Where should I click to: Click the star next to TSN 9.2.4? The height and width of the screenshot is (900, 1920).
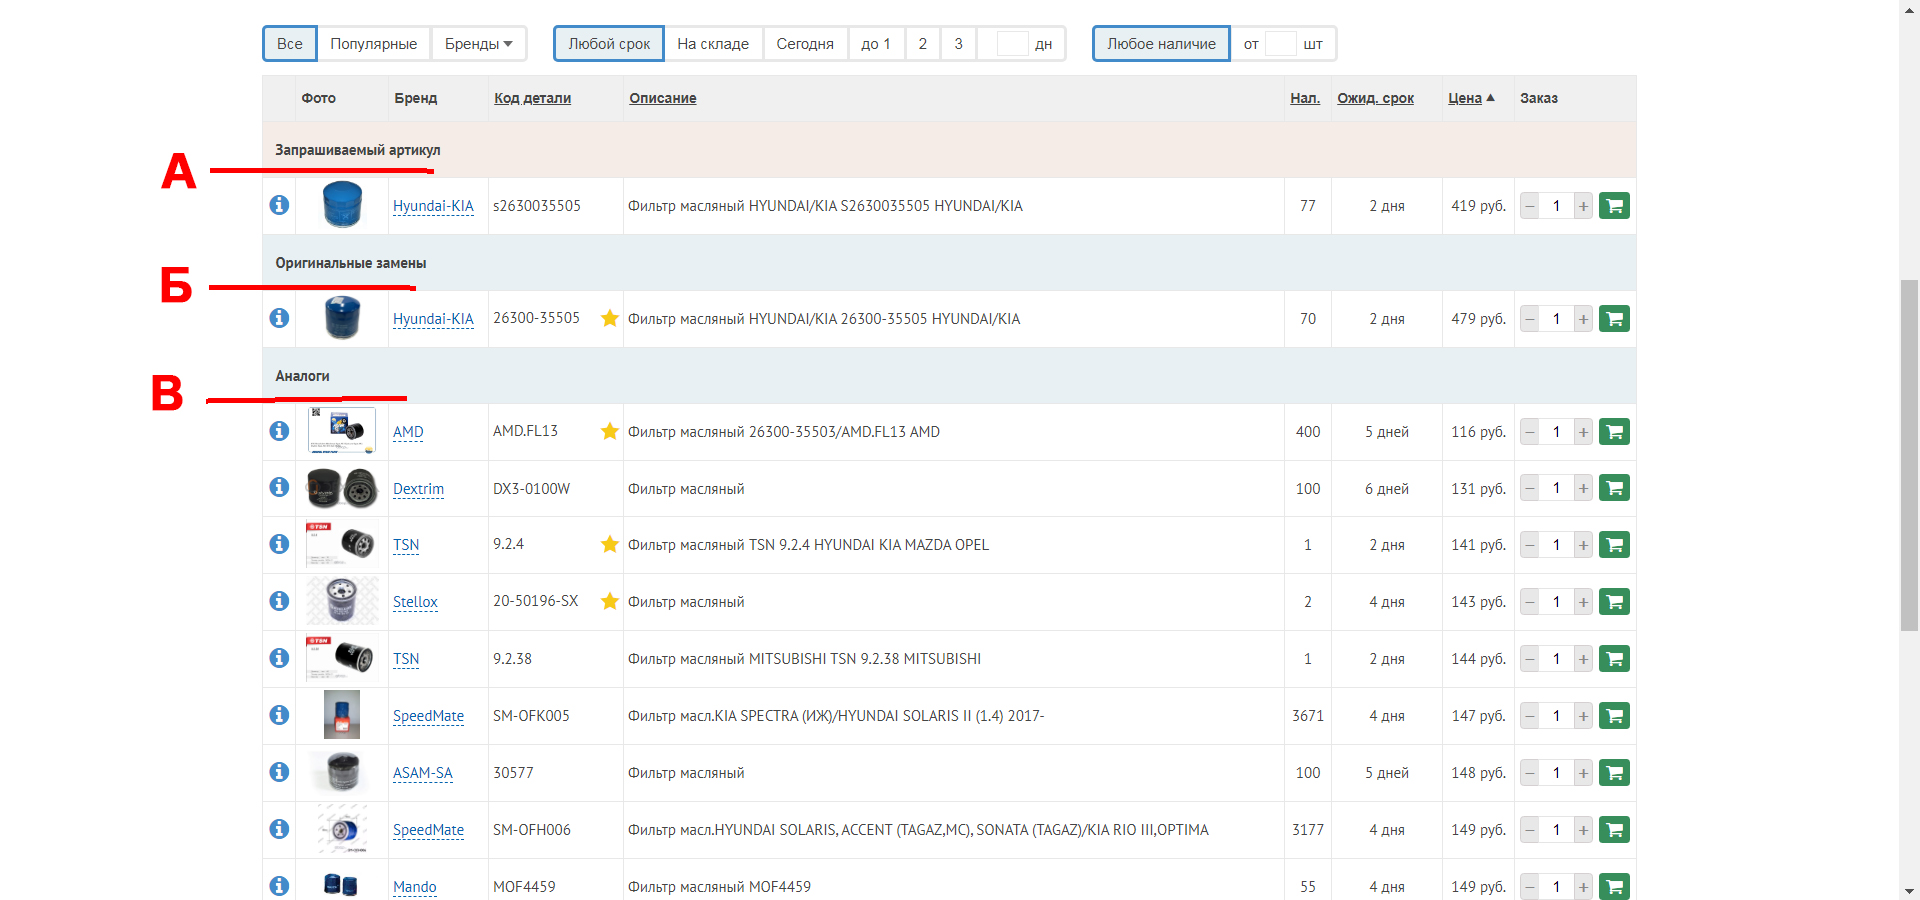coord(609,544)
